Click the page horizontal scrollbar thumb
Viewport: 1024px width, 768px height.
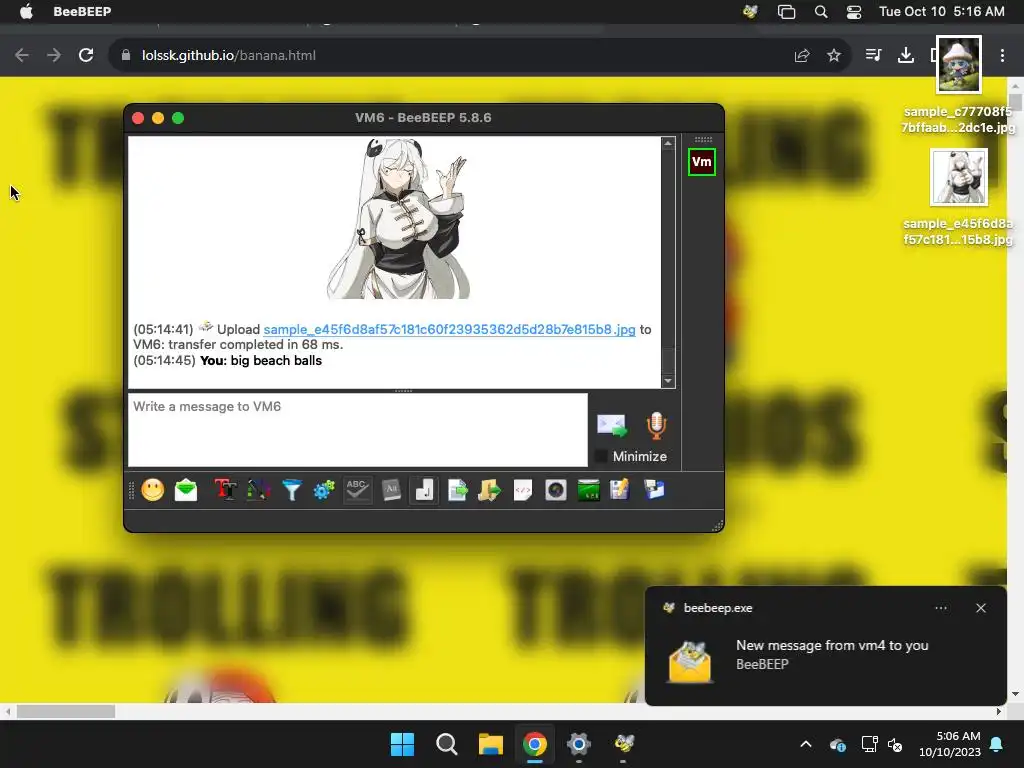65,711
